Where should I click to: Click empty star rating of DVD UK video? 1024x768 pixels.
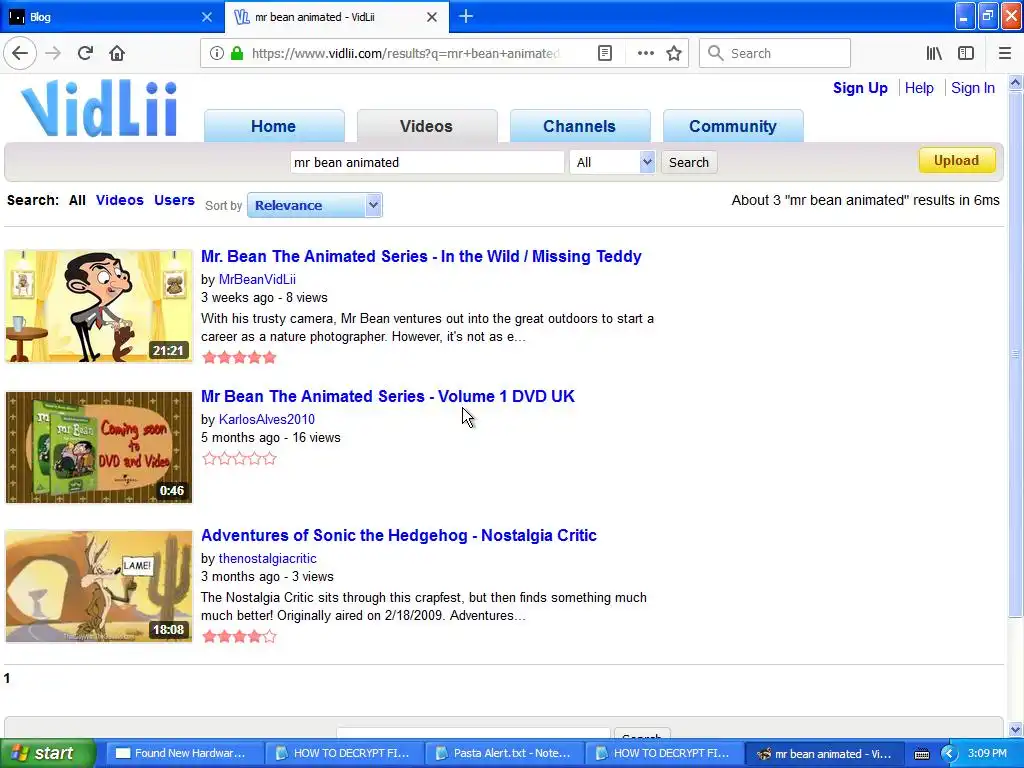pos(239,458)
